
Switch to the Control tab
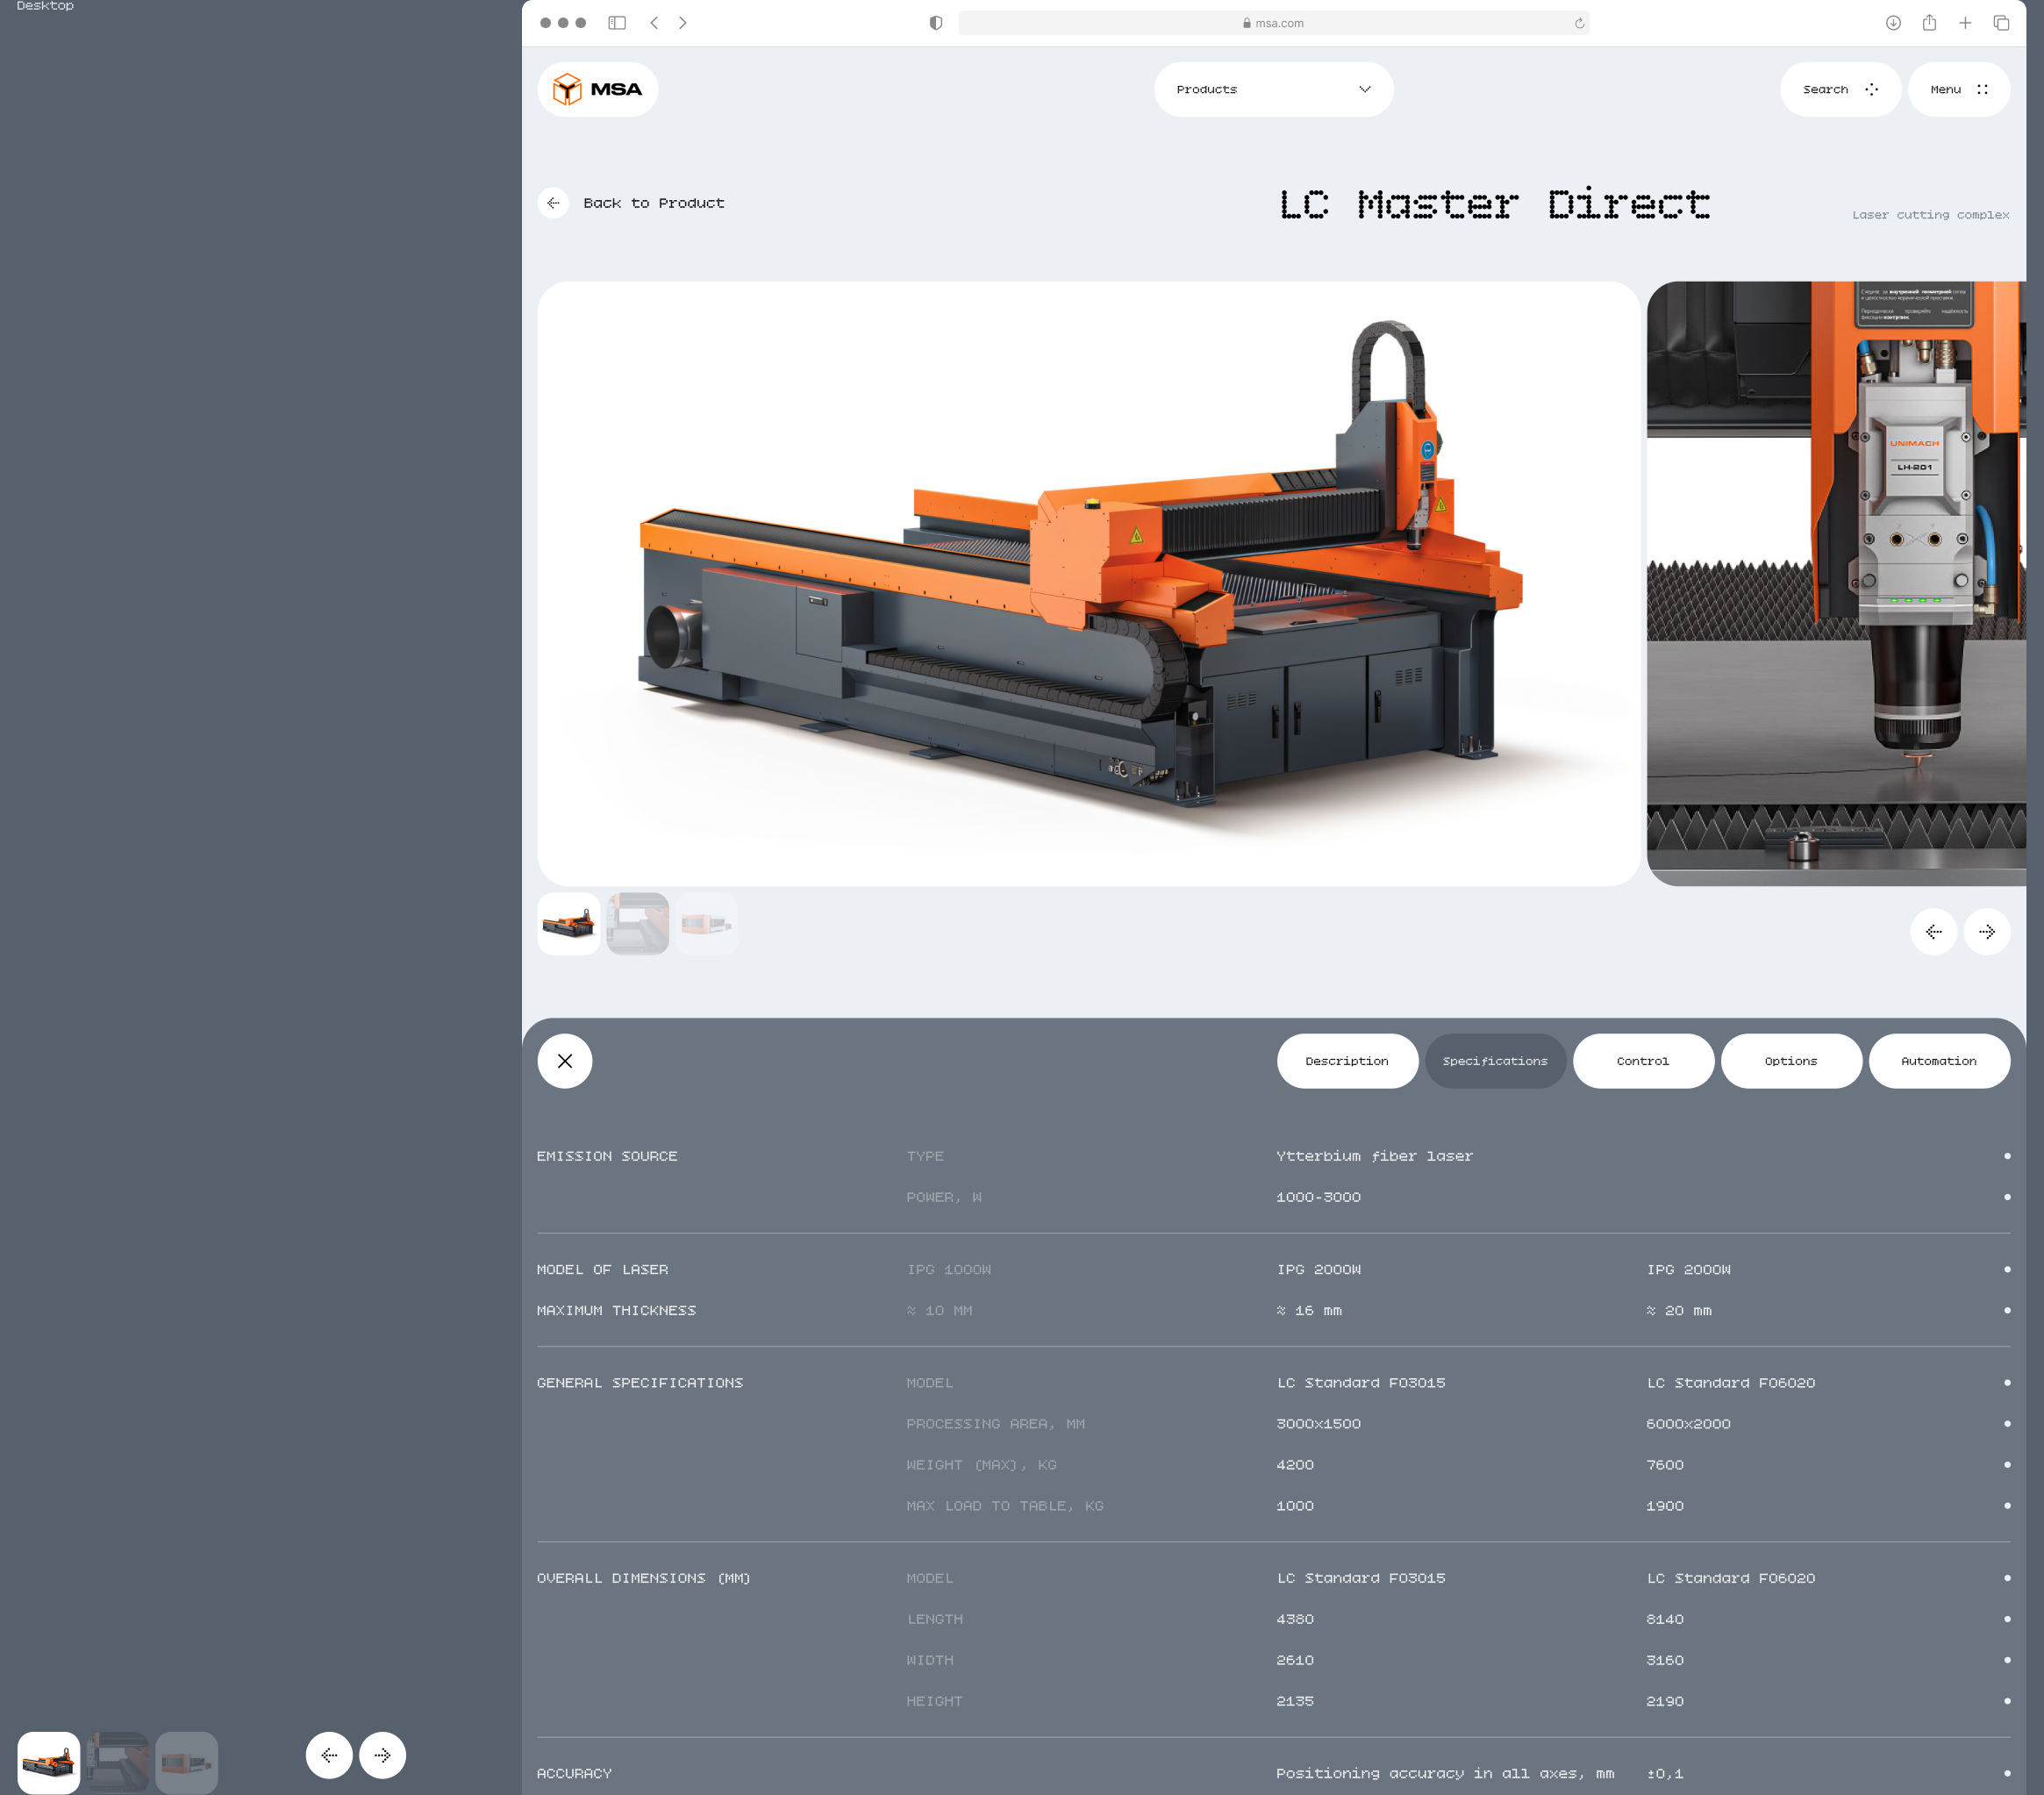[1642, 1061]
